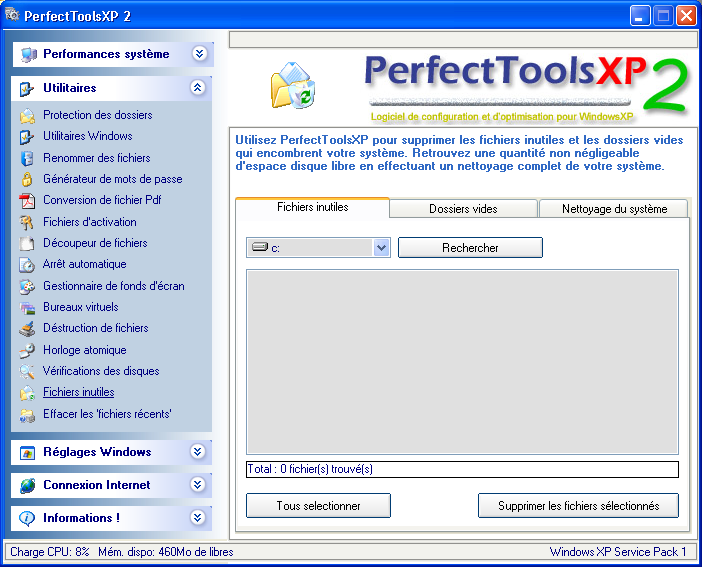Select the Fichiers inutiles tab
Screen dimensions: 702x567
pyautogui.click(x=312, y=208)
